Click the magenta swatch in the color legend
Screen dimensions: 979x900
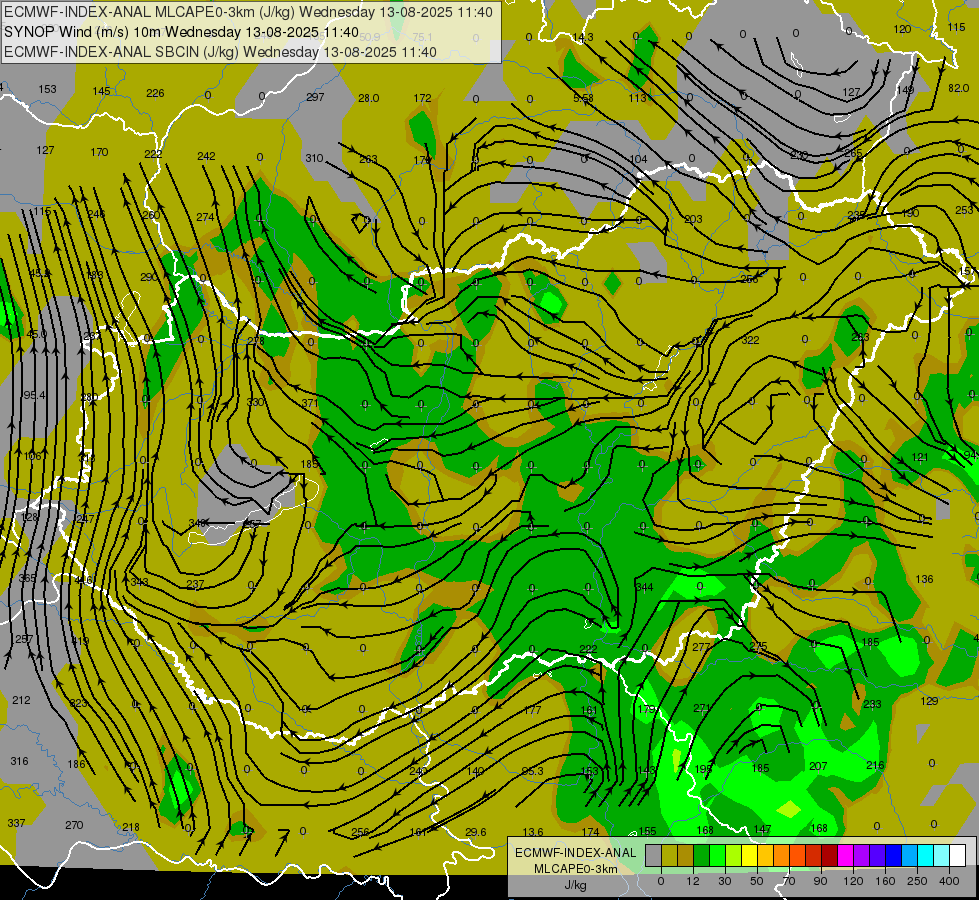[x=845, y=855]
